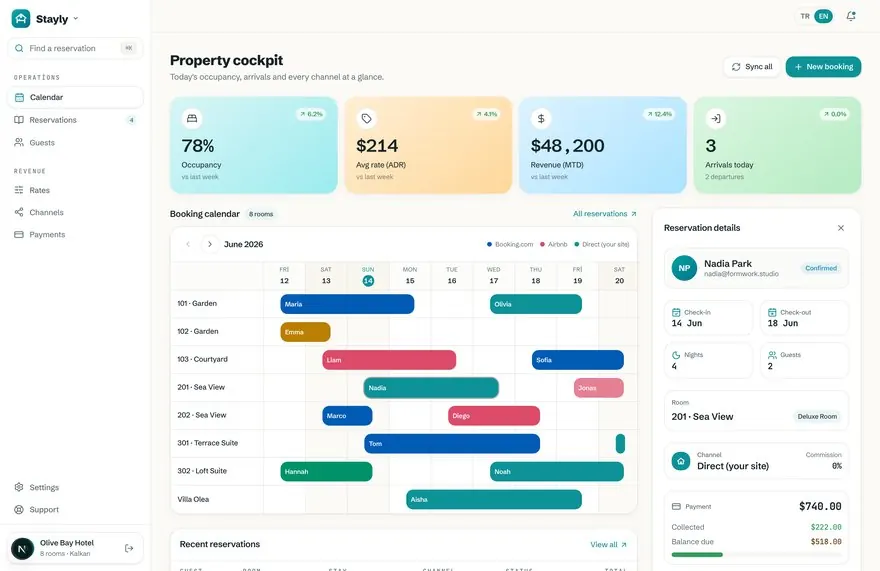Click the Airbnb legend dot
Image resolution: width=880 pixels, height=571 pixels.
(x=542, y=244)
